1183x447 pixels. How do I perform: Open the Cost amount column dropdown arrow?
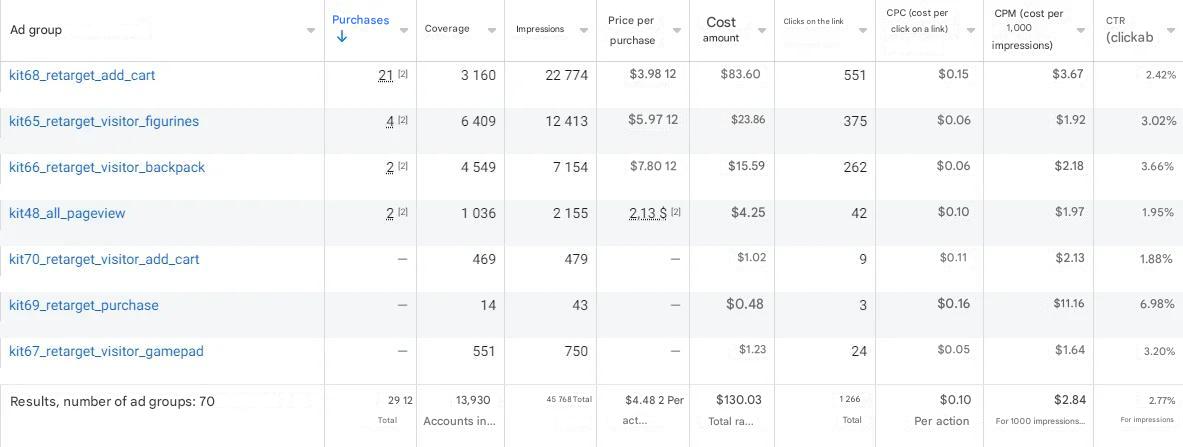(x=762, y=30)
